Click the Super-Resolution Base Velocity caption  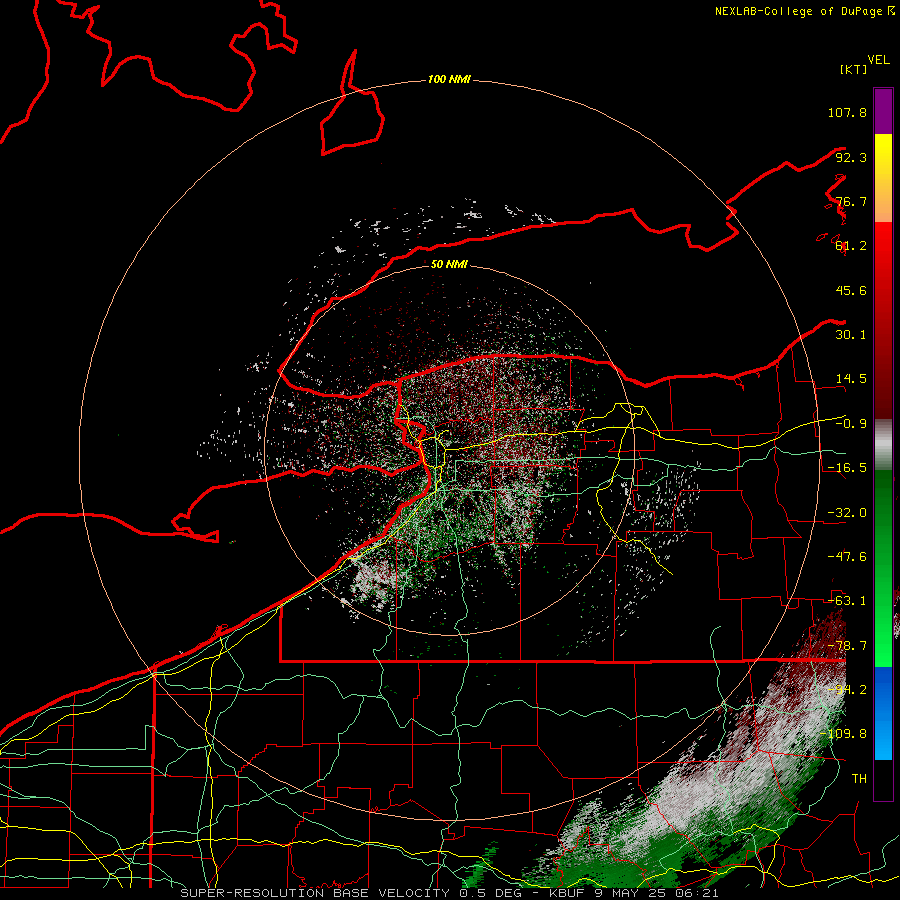click(449, 893)
